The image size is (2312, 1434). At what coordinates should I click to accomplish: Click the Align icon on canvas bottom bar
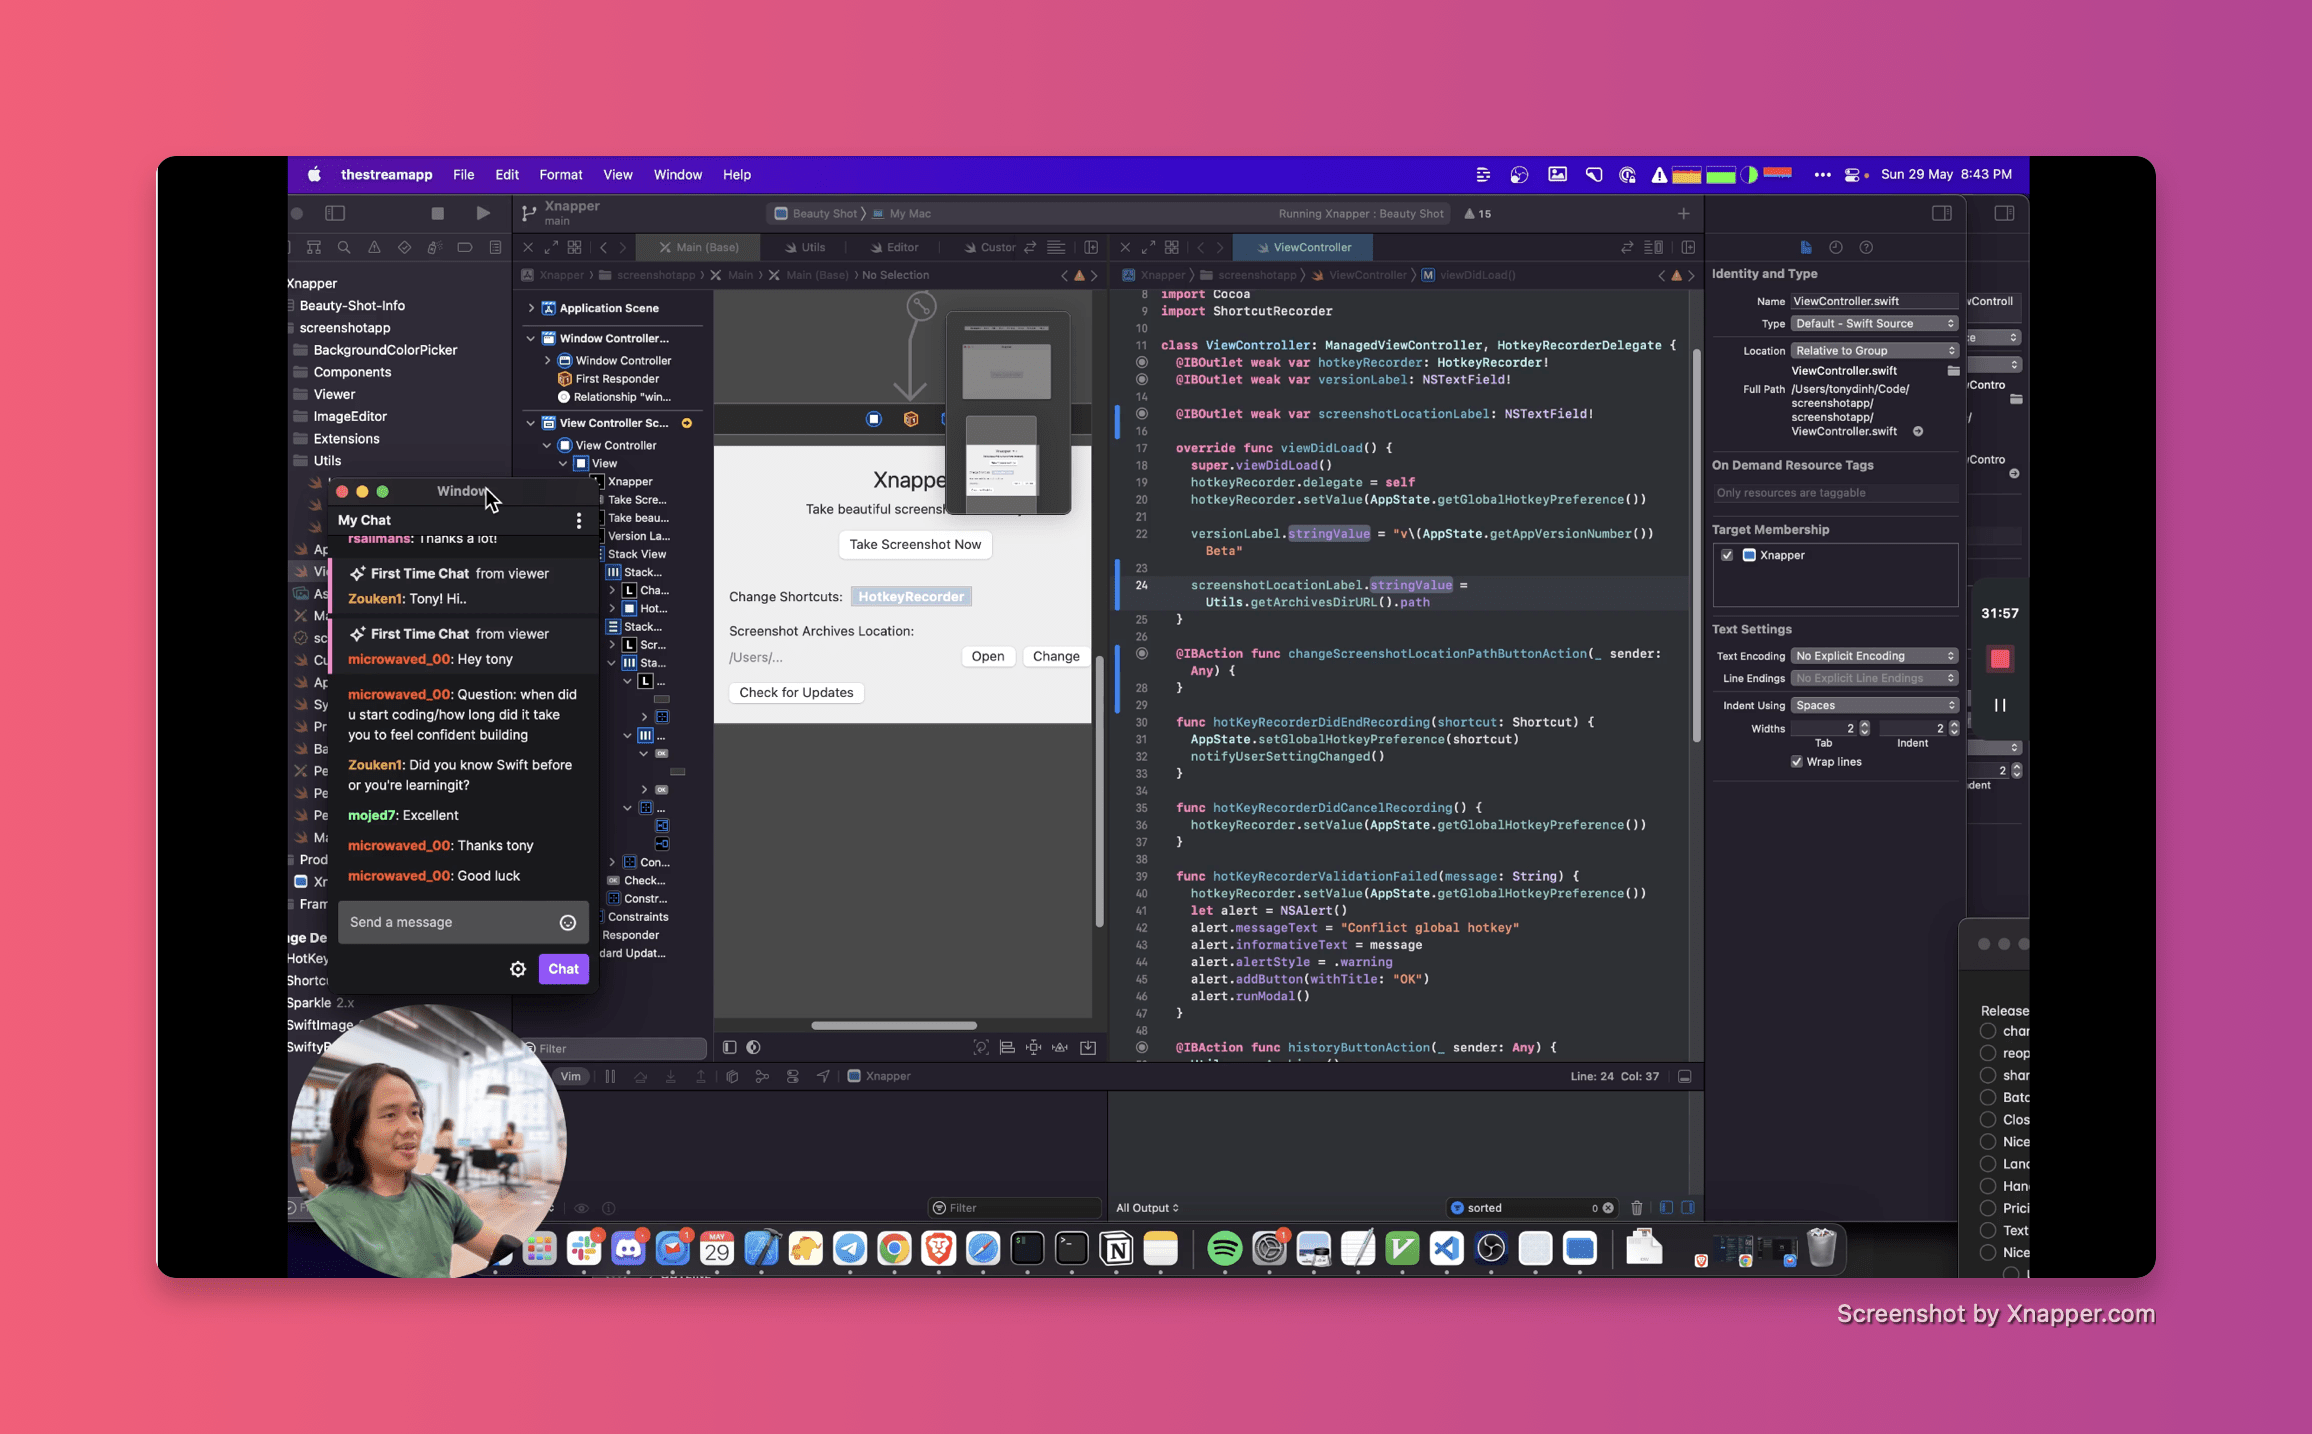(x=1007, y=1047)
